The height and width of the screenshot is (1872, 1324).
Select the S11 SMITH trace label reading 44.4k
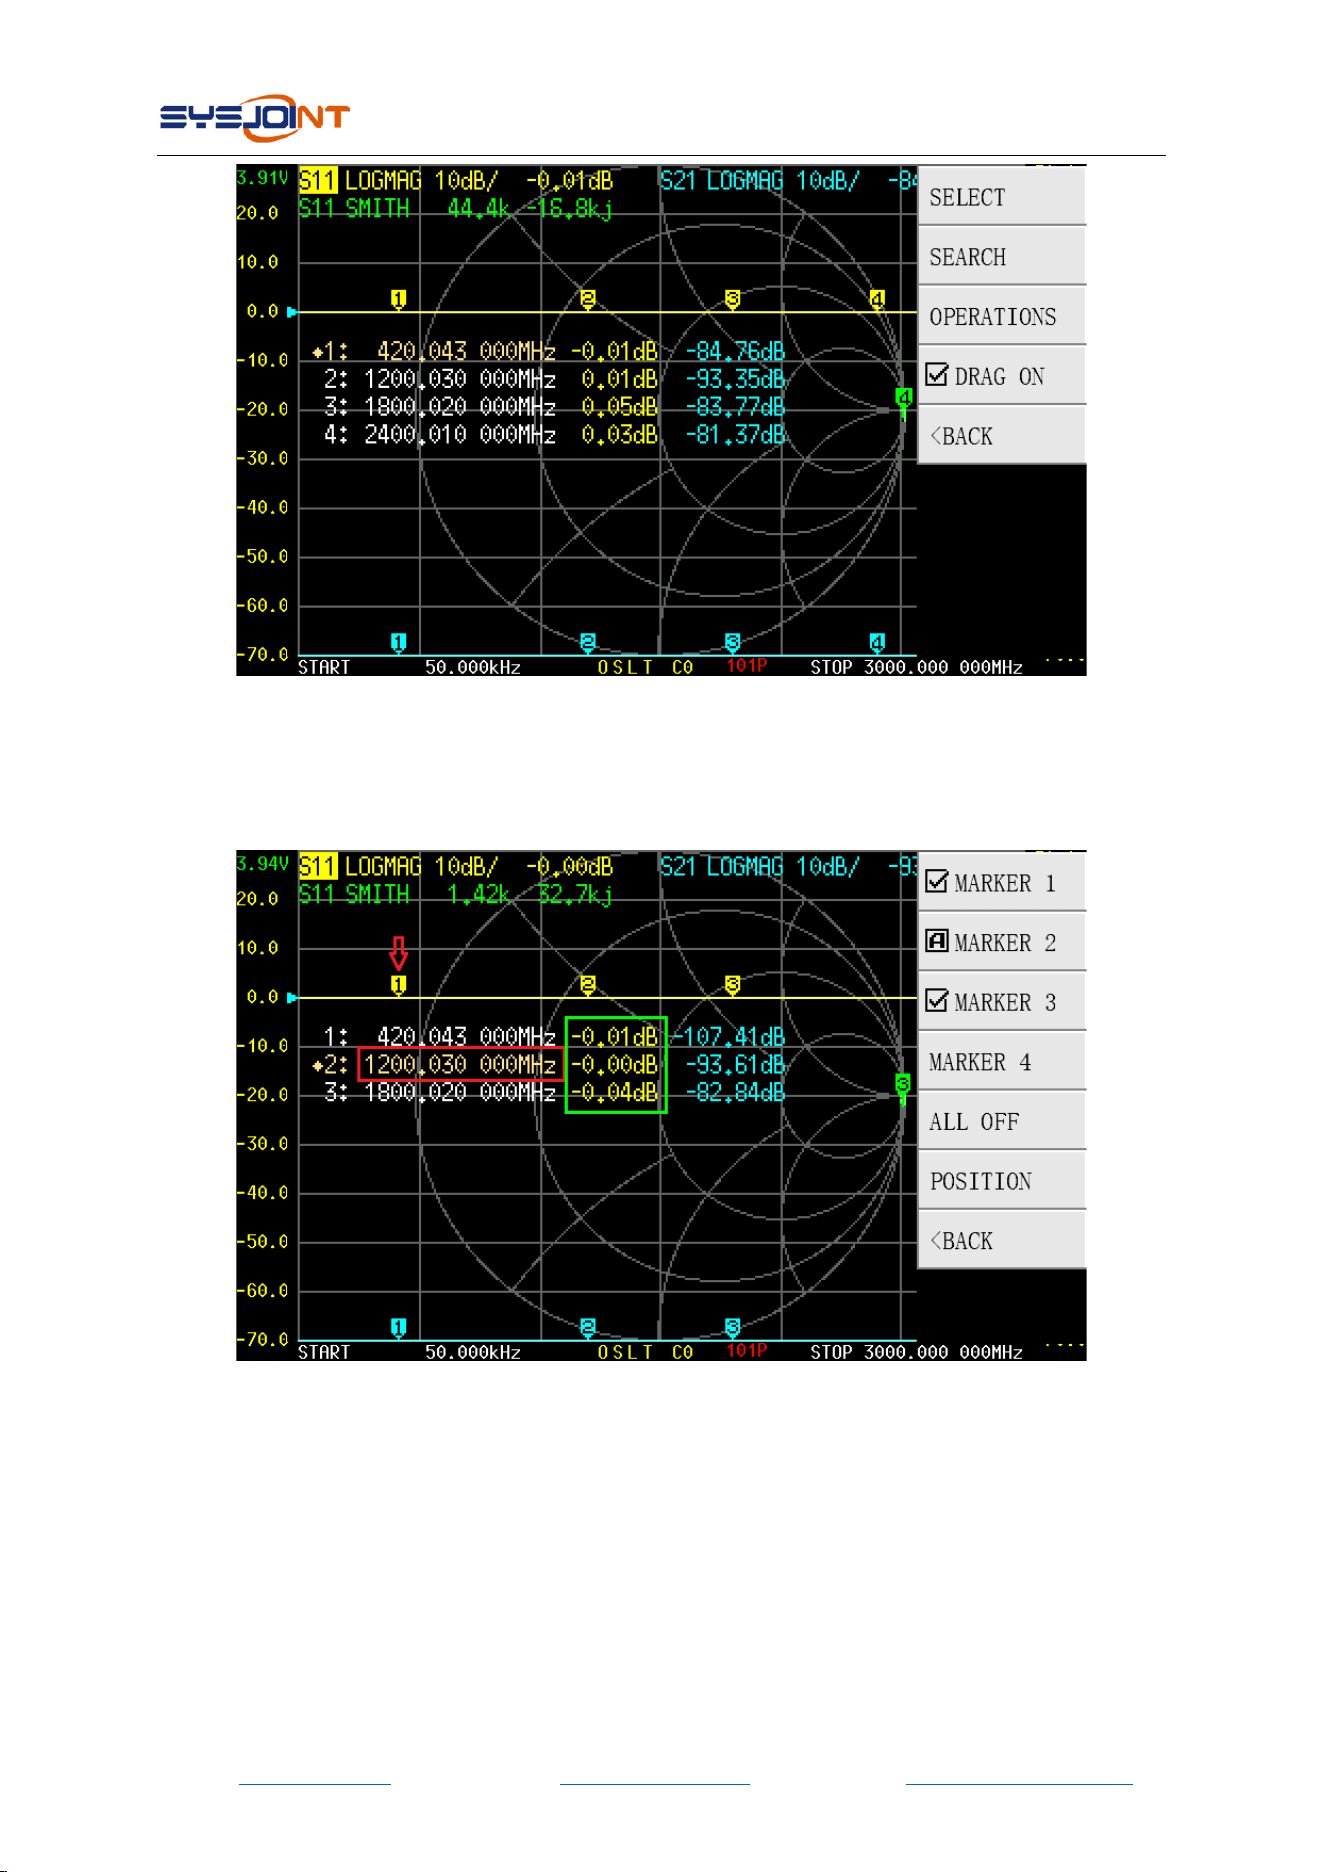click(x=456, y=208)
